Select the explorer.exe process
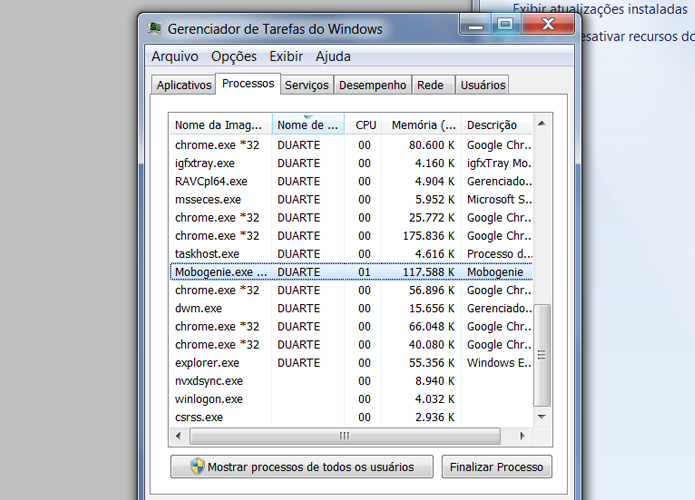 [351, 363]
